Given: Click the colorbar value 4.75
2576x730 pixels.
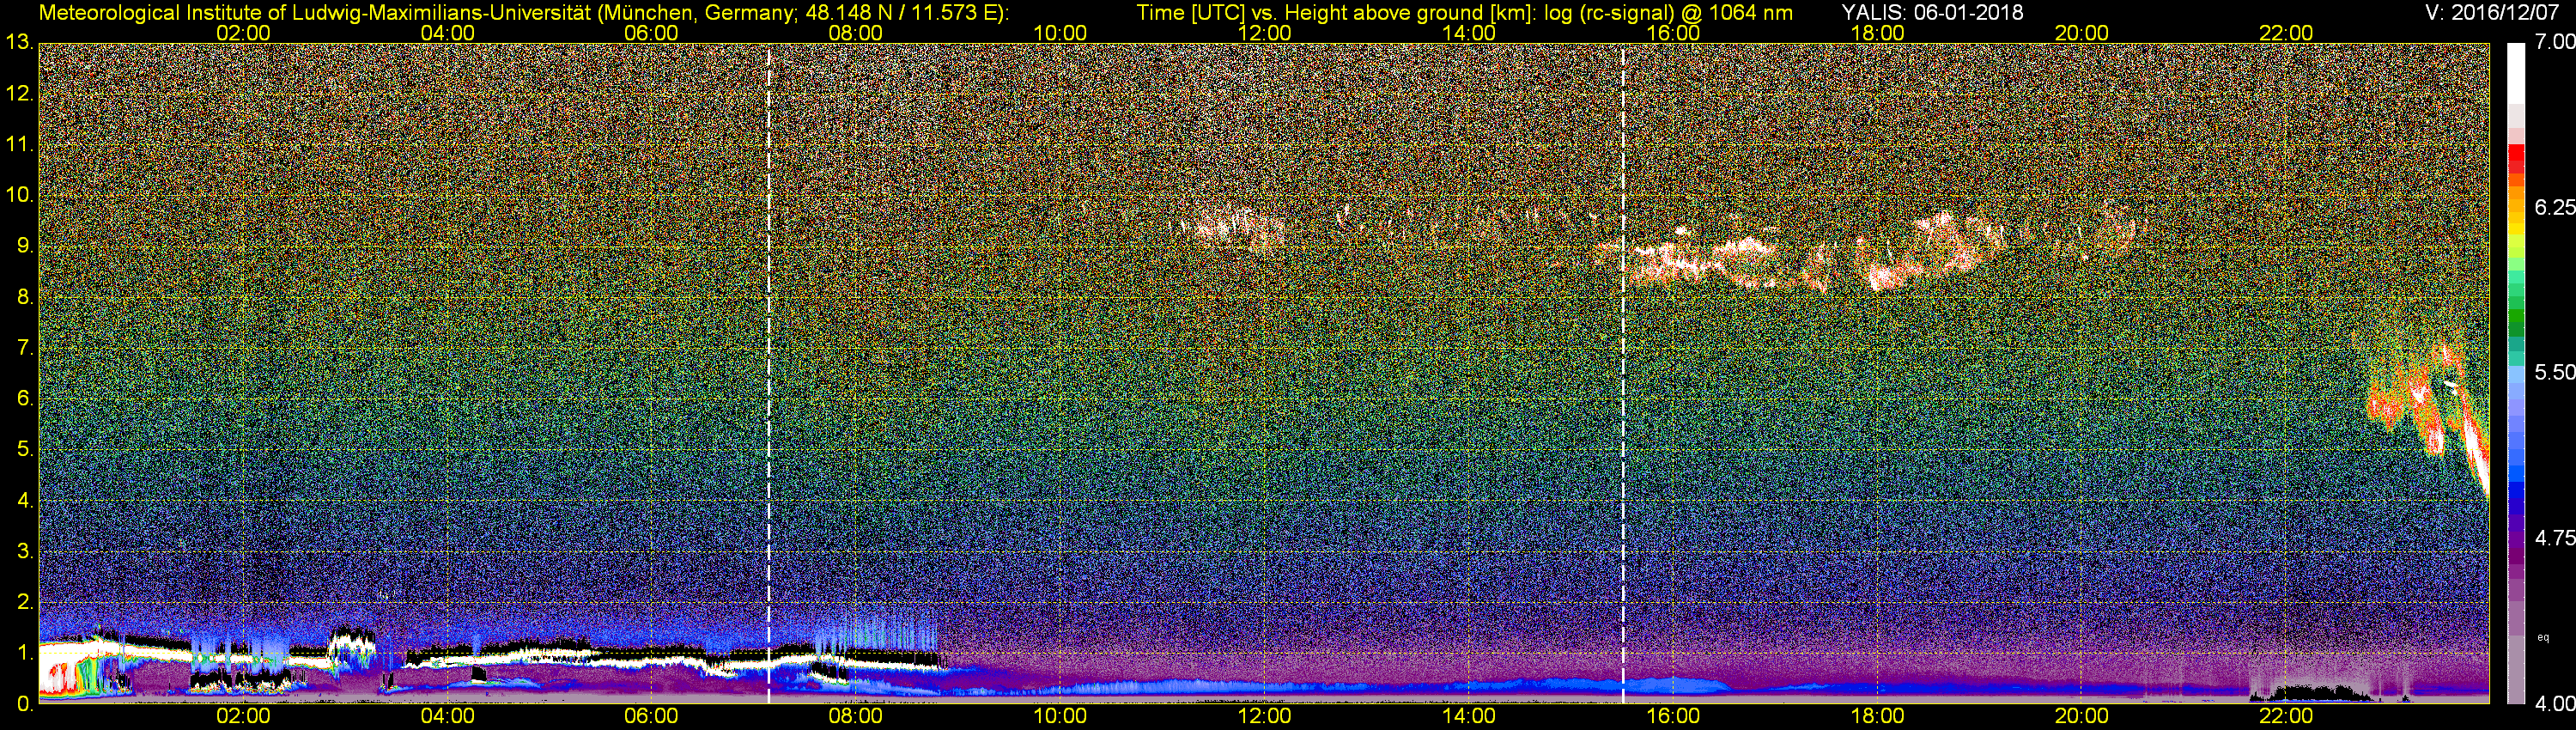Looking at the screenshot, I should point(2554,538).
